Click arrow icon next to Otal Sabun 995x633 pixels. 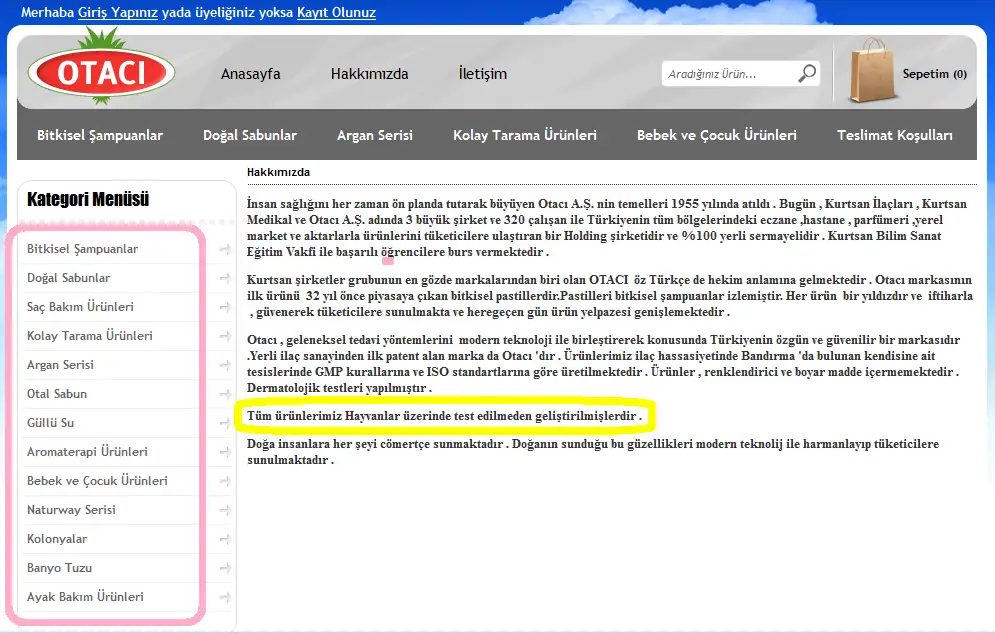[x=225, y=394]
